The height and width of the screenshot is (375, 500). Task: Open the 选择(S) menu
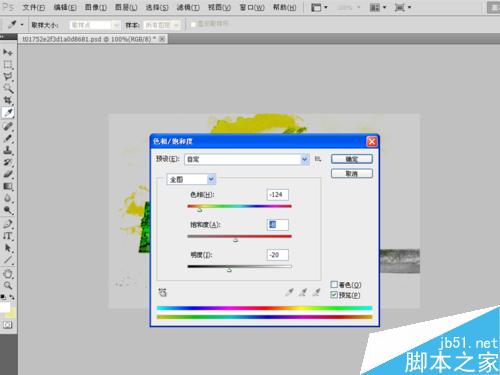point(157,7)
